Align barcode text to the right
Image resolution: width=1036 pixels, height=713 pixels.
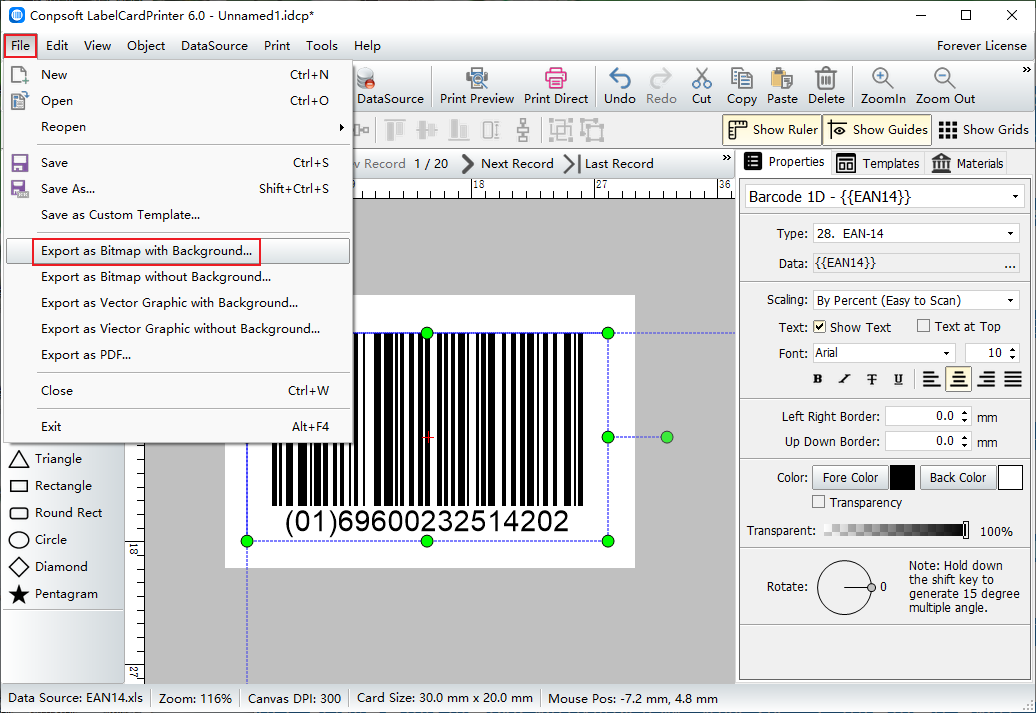pos(986,379)
